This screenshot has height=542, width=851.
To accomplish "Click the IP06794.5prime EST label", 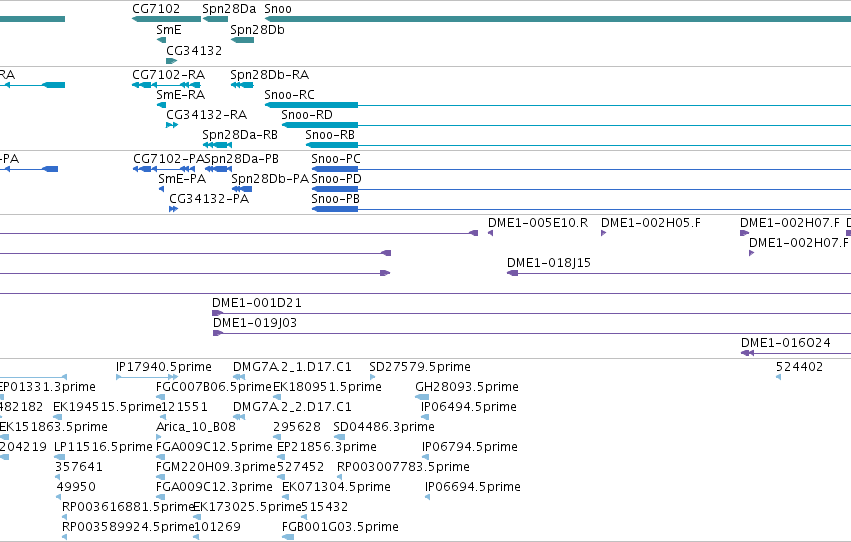I will 469,447.
